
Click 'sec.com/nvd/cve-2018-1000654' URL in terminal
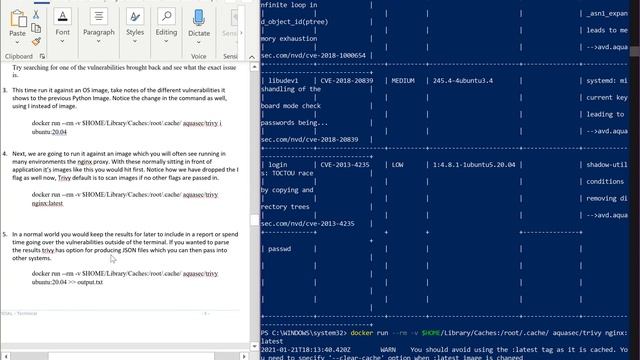pyautogui.click(x=313, y=56)
